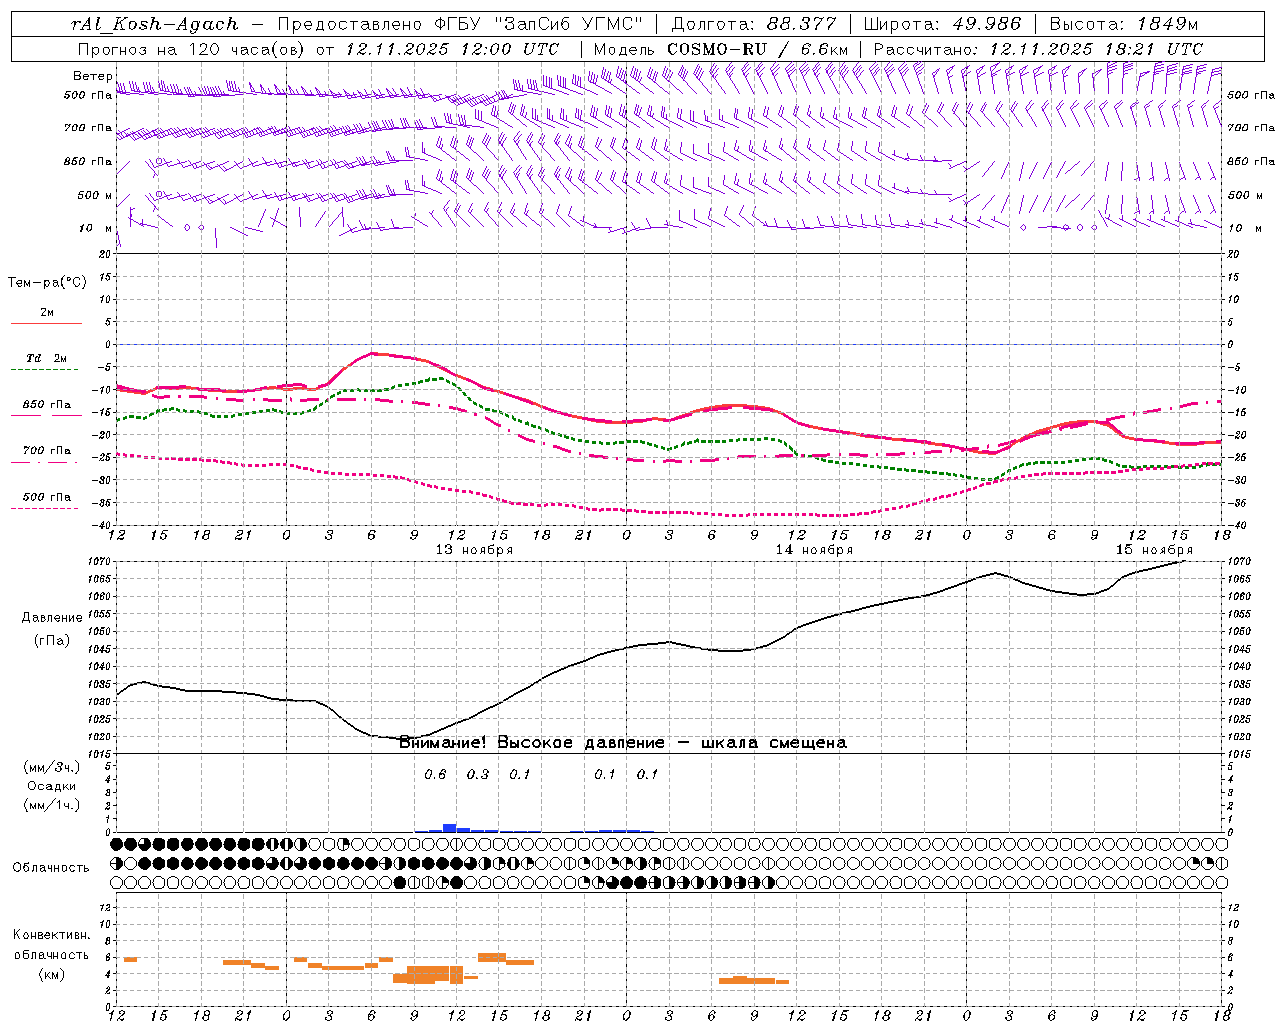The height and width of the screenshot is (1024, 1280).
Task: Click the Тем-ра(°C) panel title
Action: [x=47, y=283]
